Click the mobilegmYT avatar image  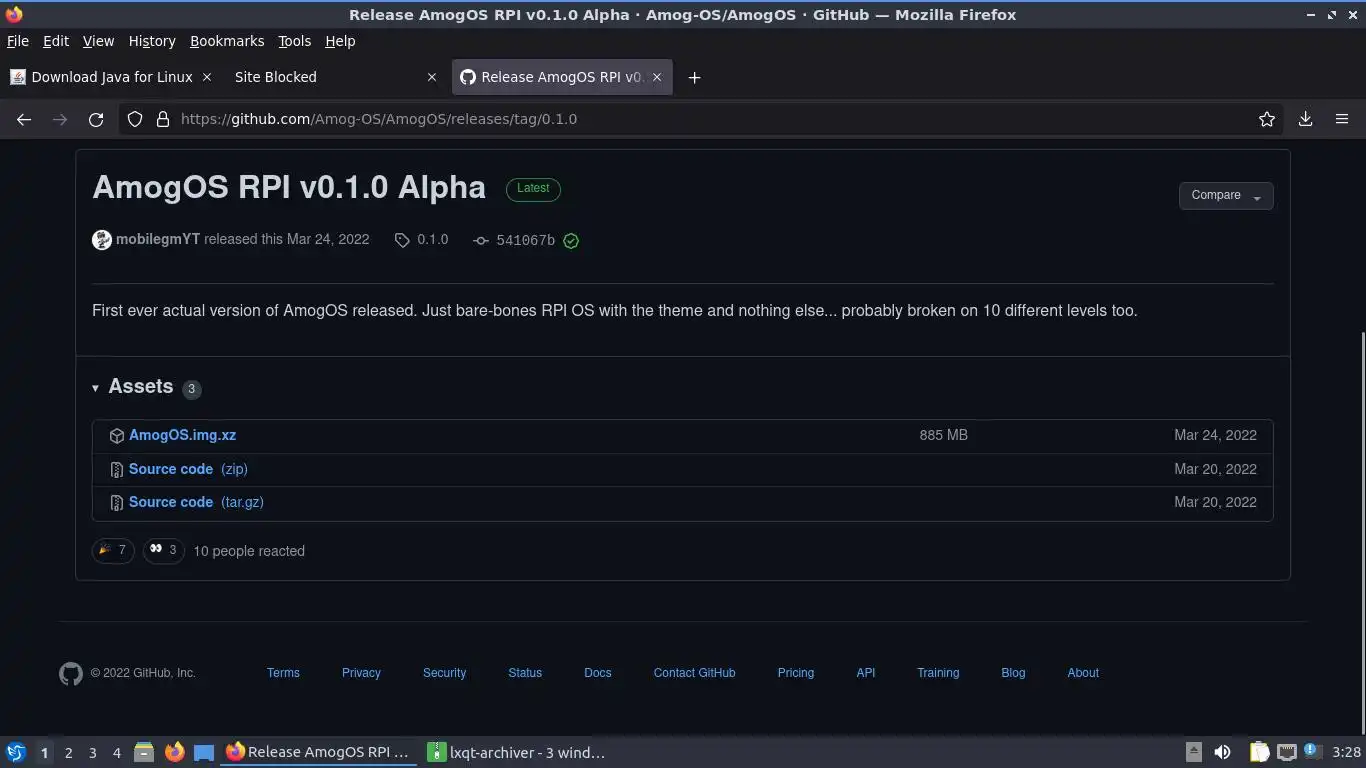101,240
